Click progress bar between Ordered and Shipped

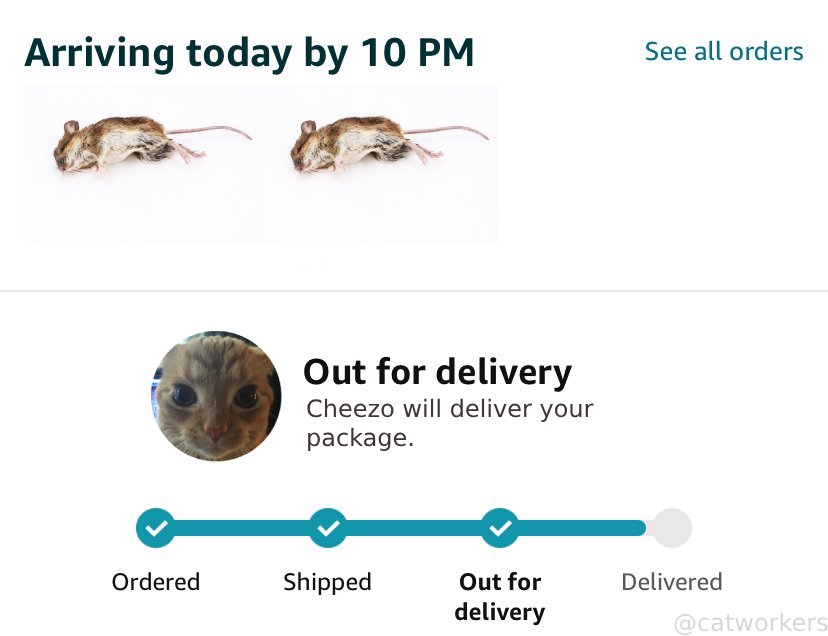(241, 527)
